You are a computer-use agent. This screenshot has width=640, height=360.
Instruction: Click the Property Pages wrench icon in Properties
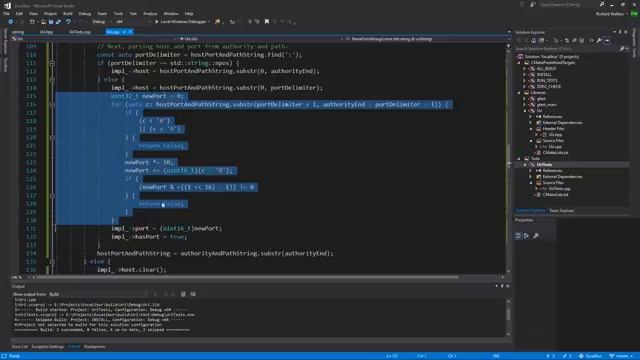click(x=536, y=236)
